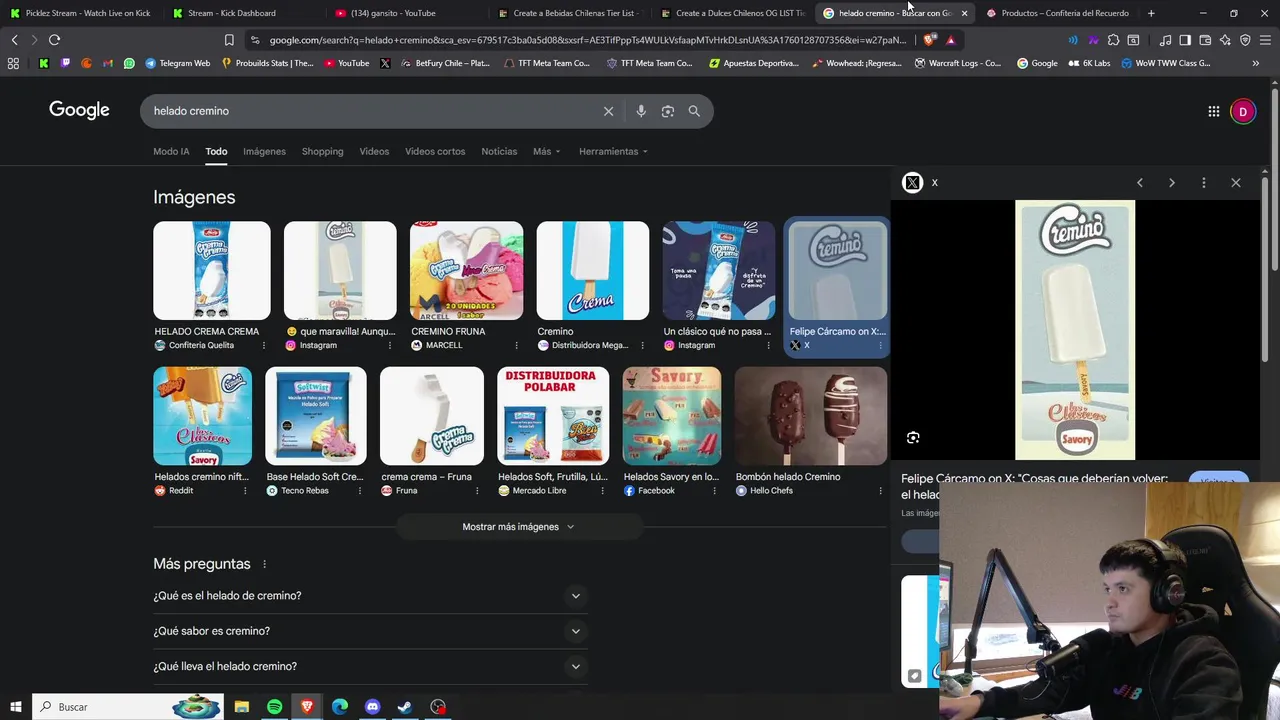Open the Herramientas dropdown
1280x720 pixels.
613,152
